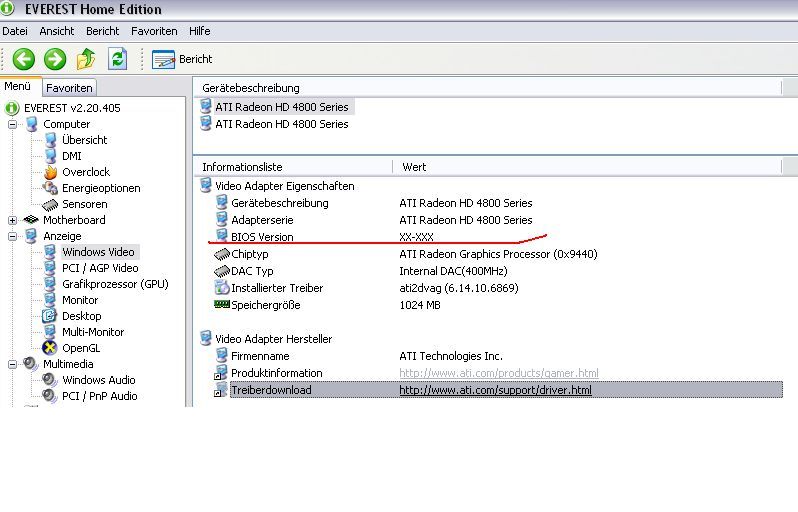Open the ati.com support driver link

pyautogui.click(x=495, y=390)
